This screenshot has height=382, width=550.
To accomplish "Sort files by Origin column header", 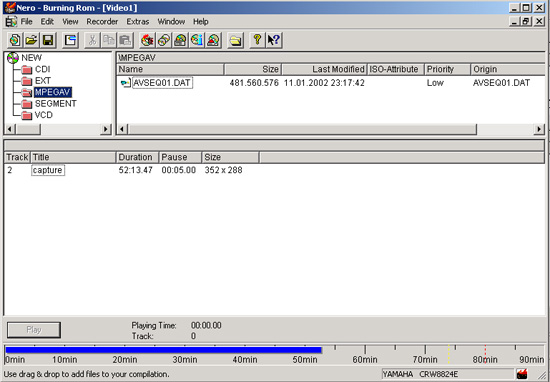I will coord(508,69).
